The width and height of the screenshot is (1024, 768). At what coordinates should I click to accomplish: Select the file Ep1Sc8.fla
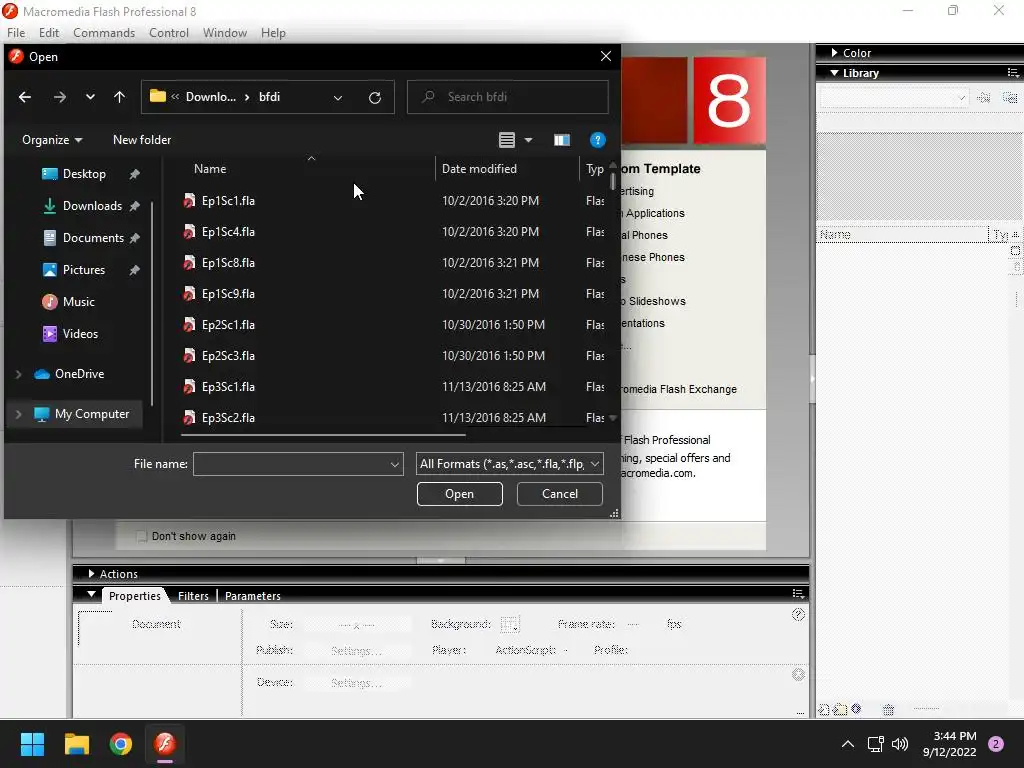coord(228,263)
